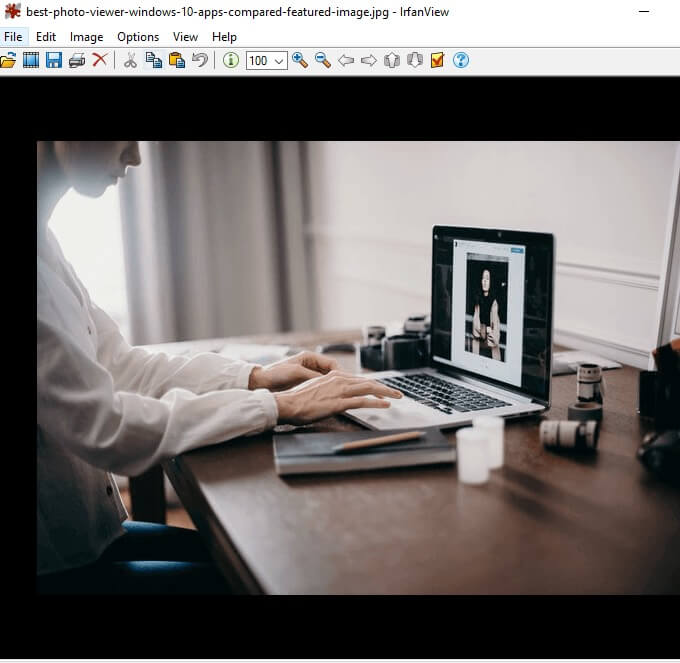The width and height of the screenshot is (680, 663).
Task: Open the View menu
Action: click(x=185, y=37)
